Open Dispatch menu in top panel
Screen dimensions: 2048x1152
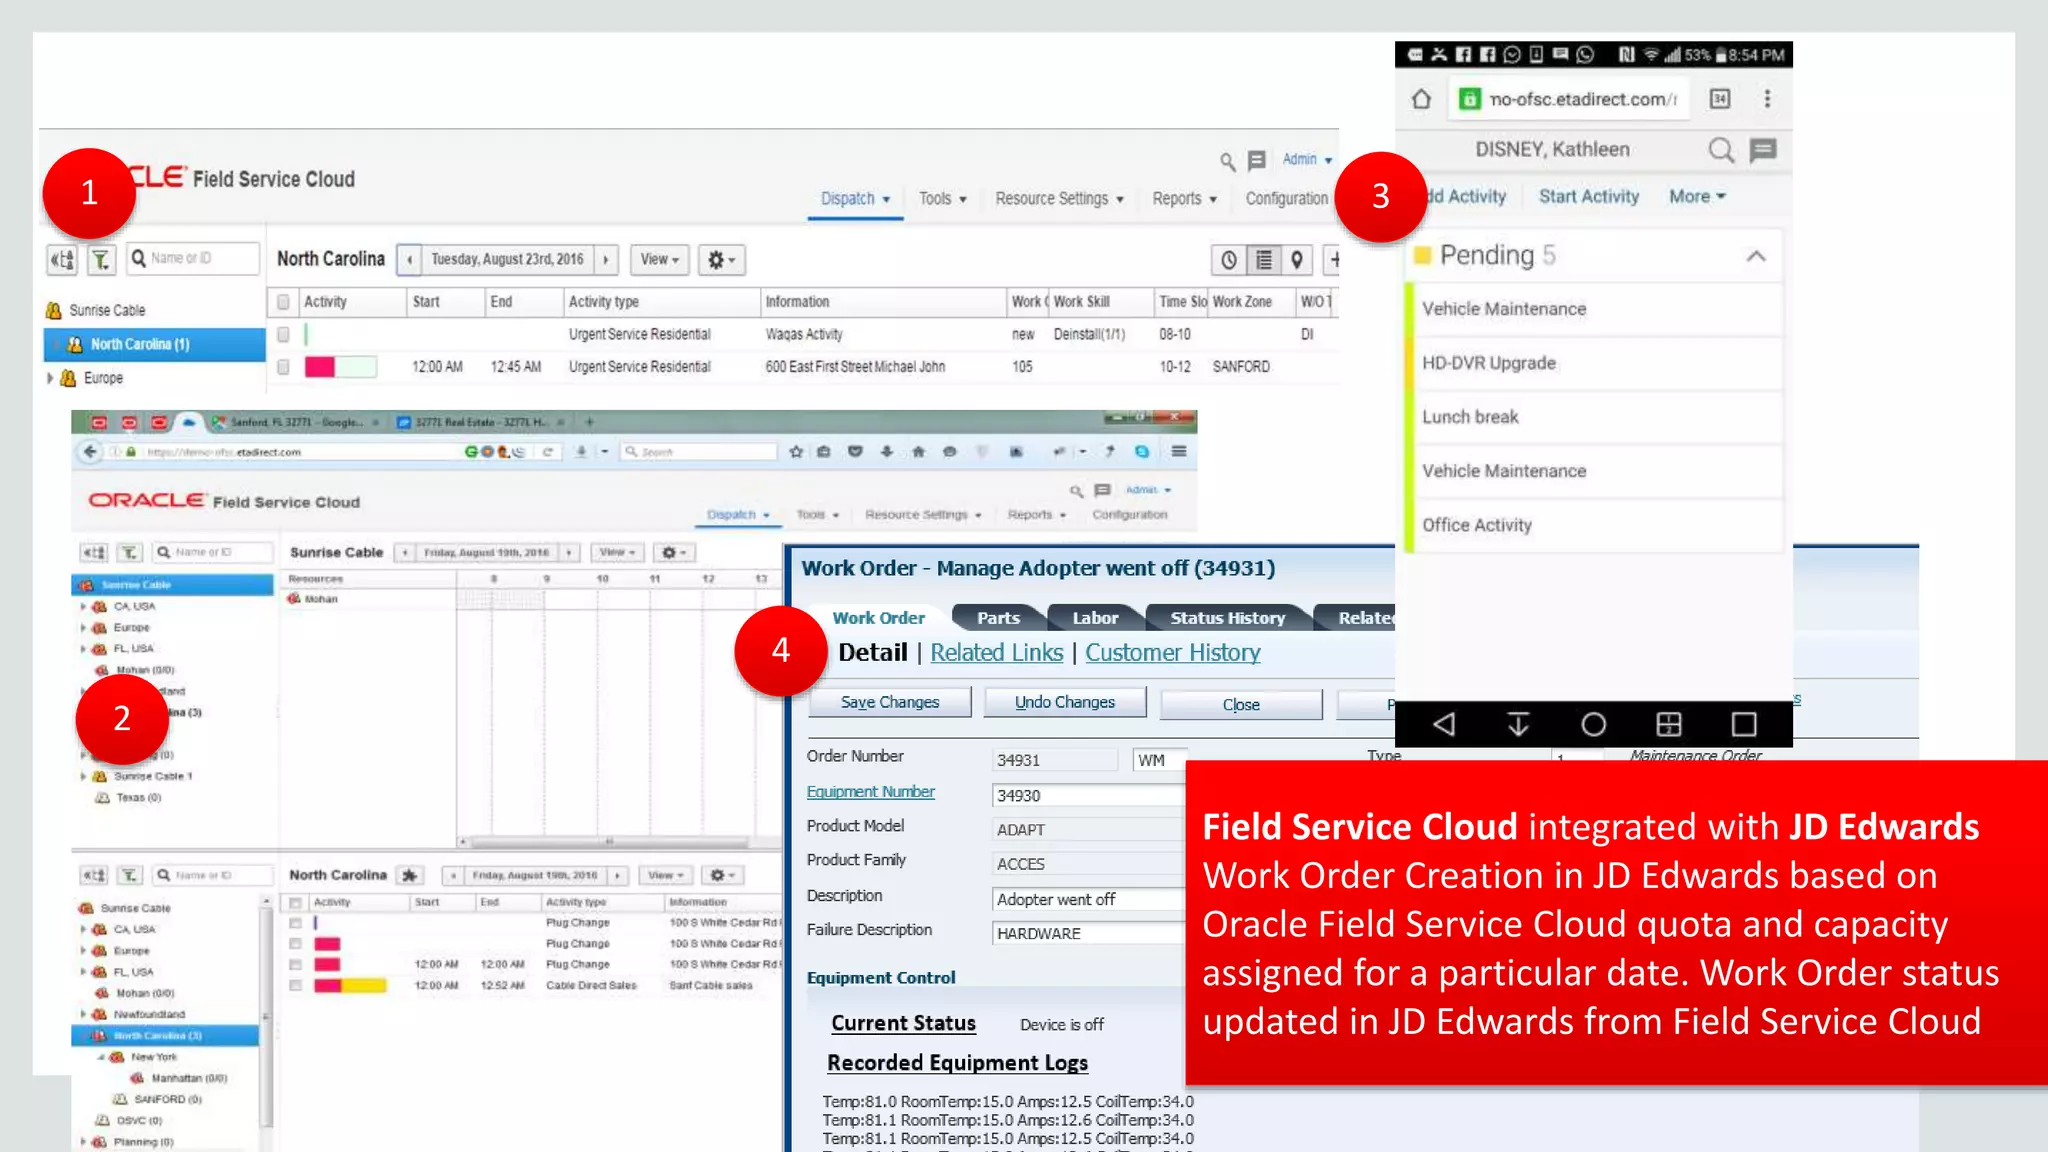(855, 199)
